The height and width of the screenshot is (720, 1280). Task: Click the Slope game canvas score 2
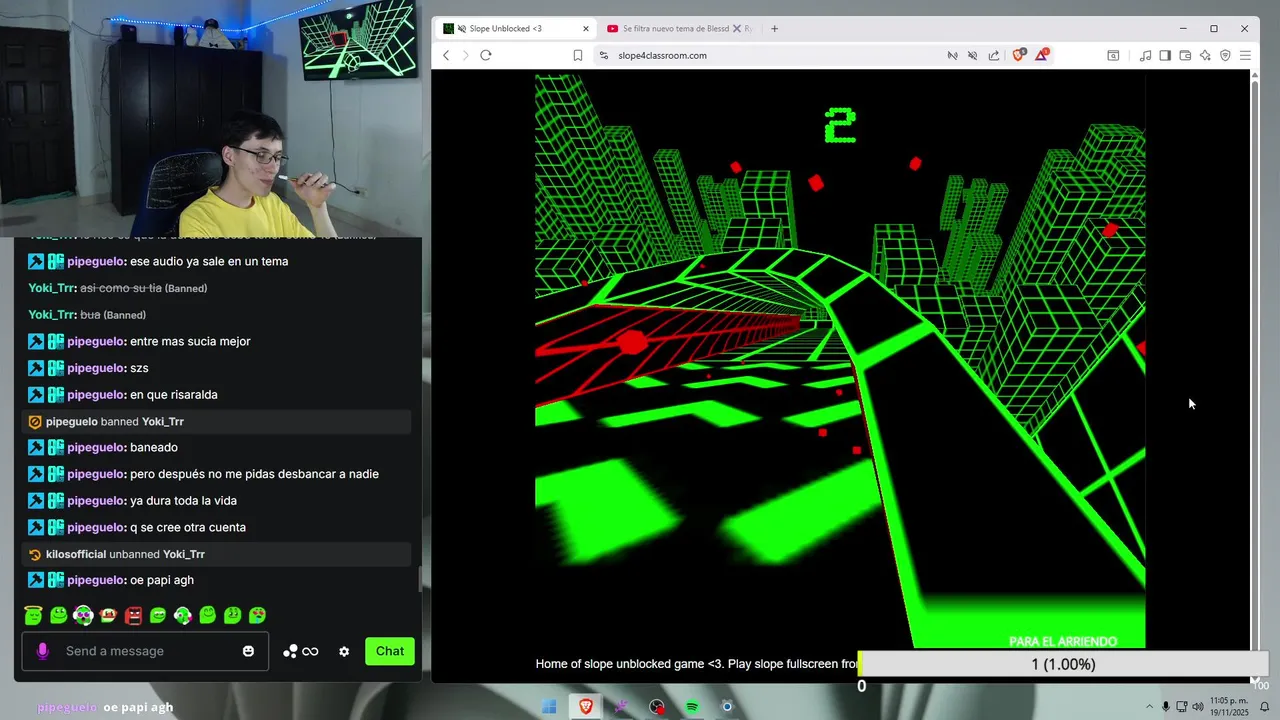(x=840, y=127)
